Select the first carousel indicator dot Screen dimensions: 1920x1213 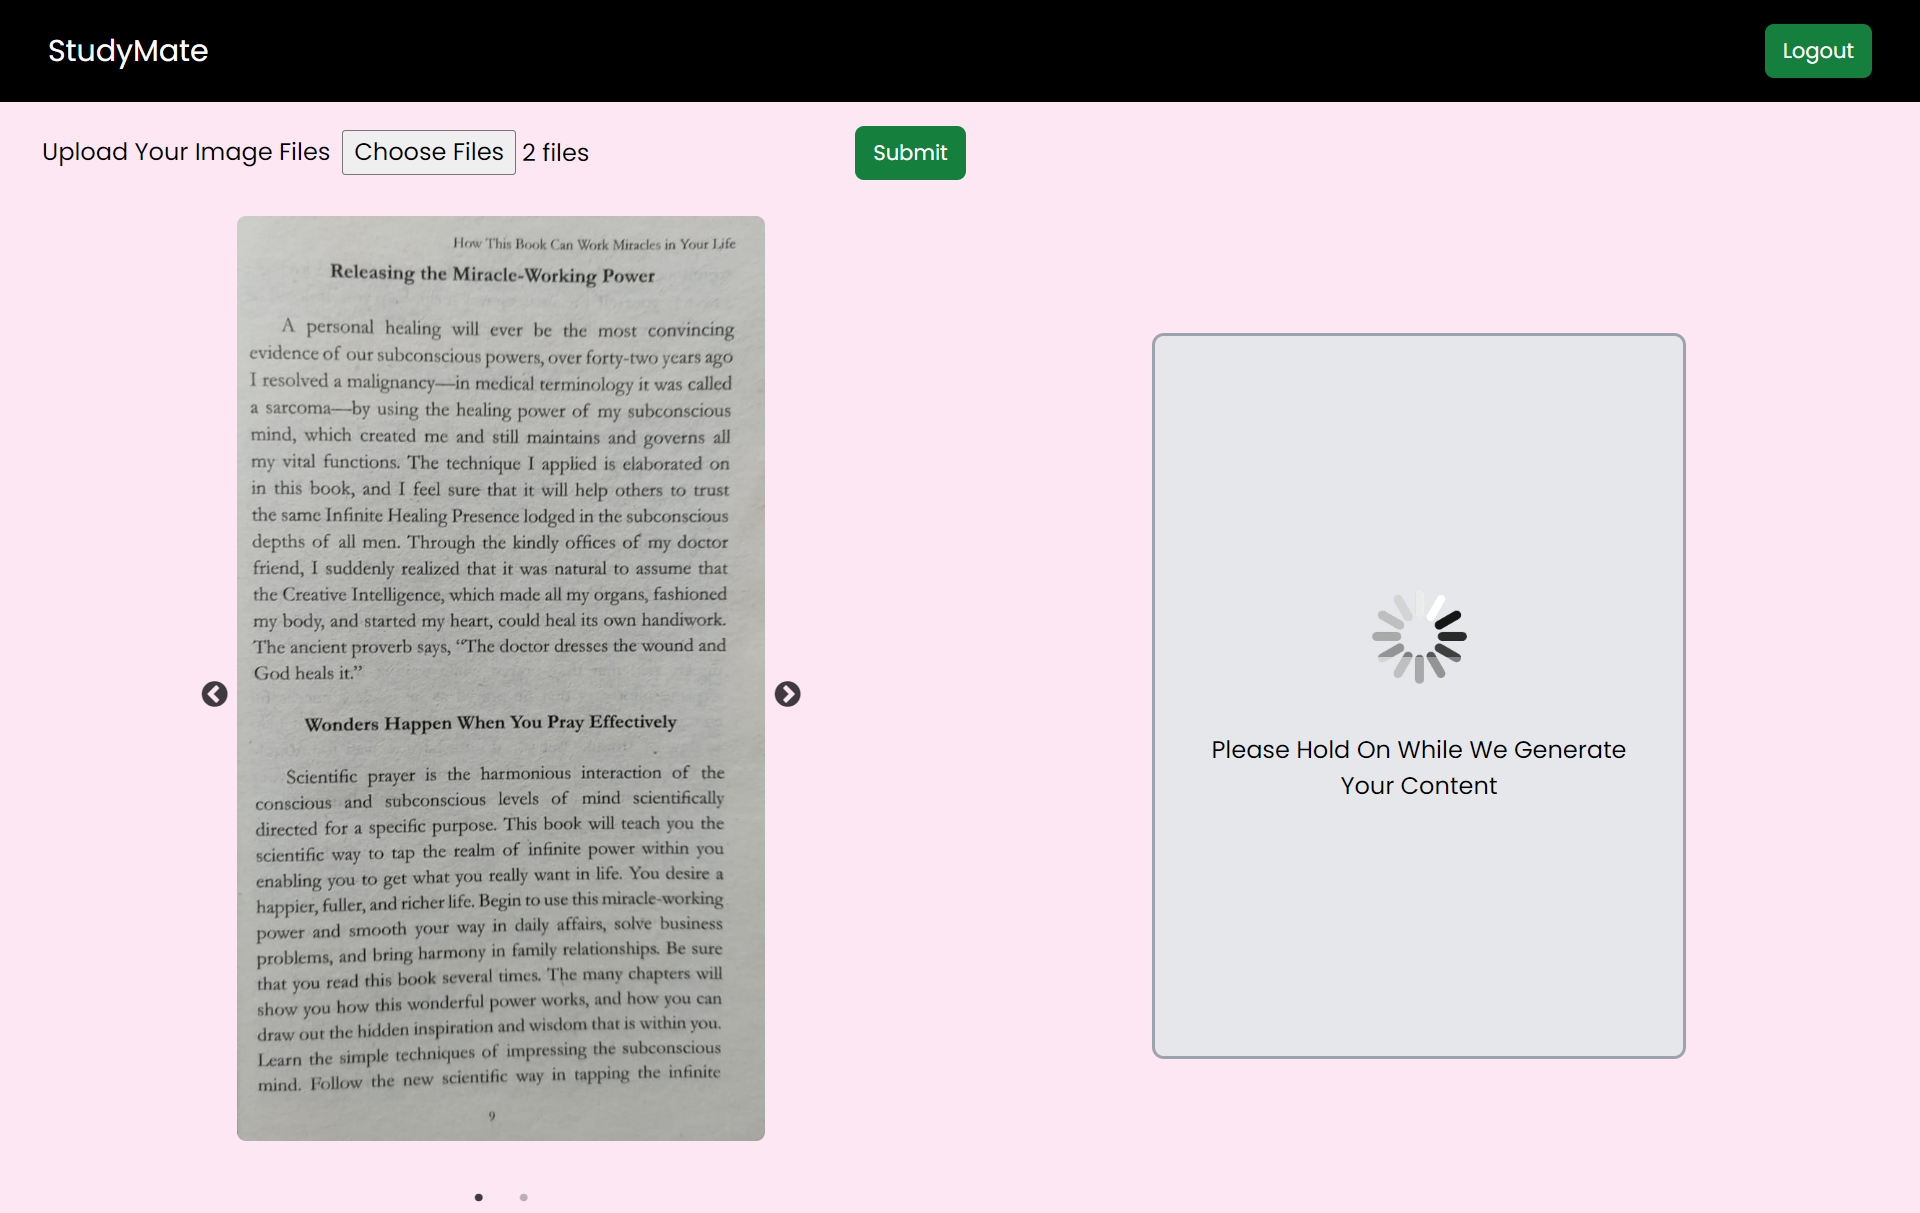pyautogui.click(x=479, y=1197)
